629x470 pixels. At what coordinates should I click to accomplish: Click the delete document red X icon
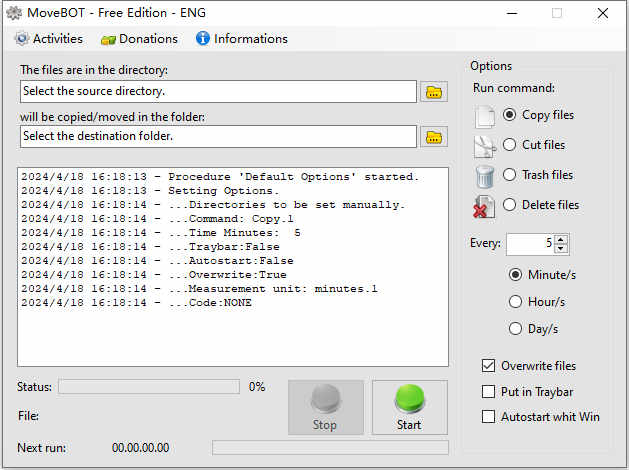point(484,207)
